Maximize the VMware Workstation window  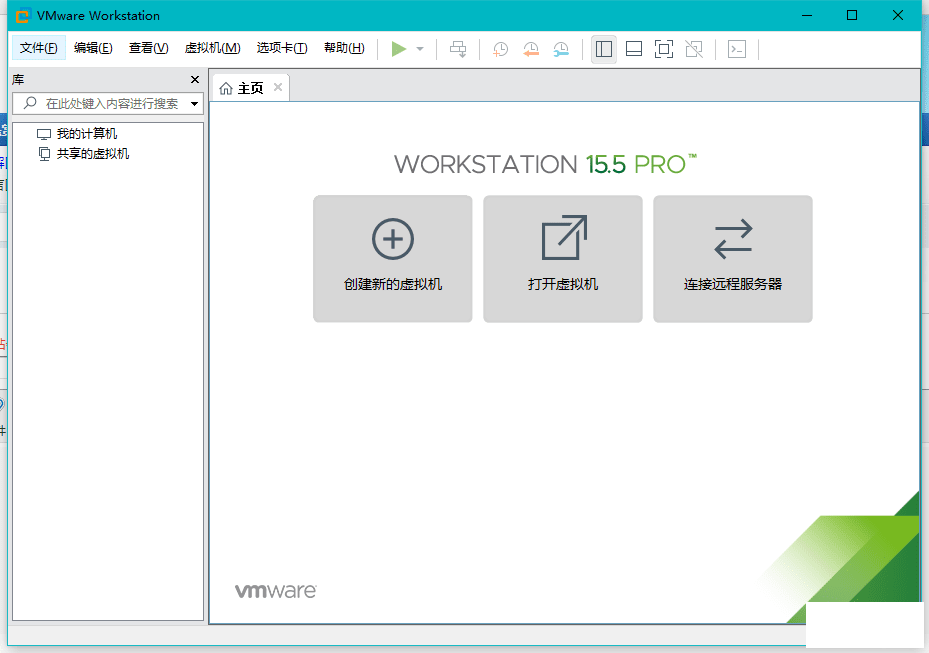click(852, 15)
